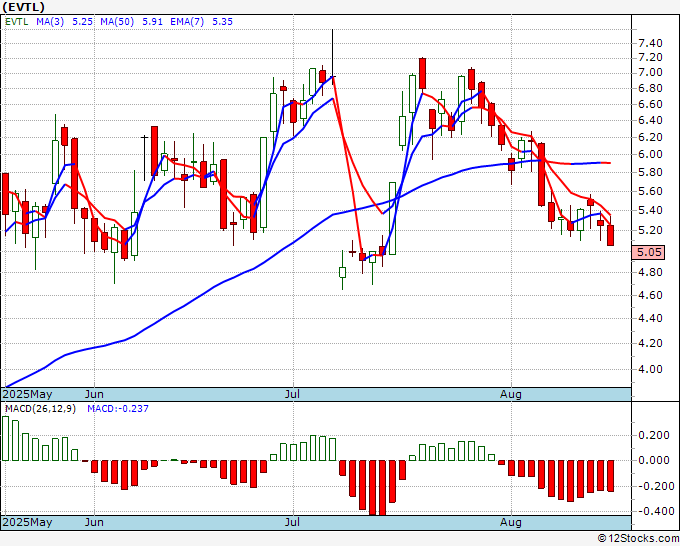Click the final red MACD histogram bar

(x=611, y=476)
